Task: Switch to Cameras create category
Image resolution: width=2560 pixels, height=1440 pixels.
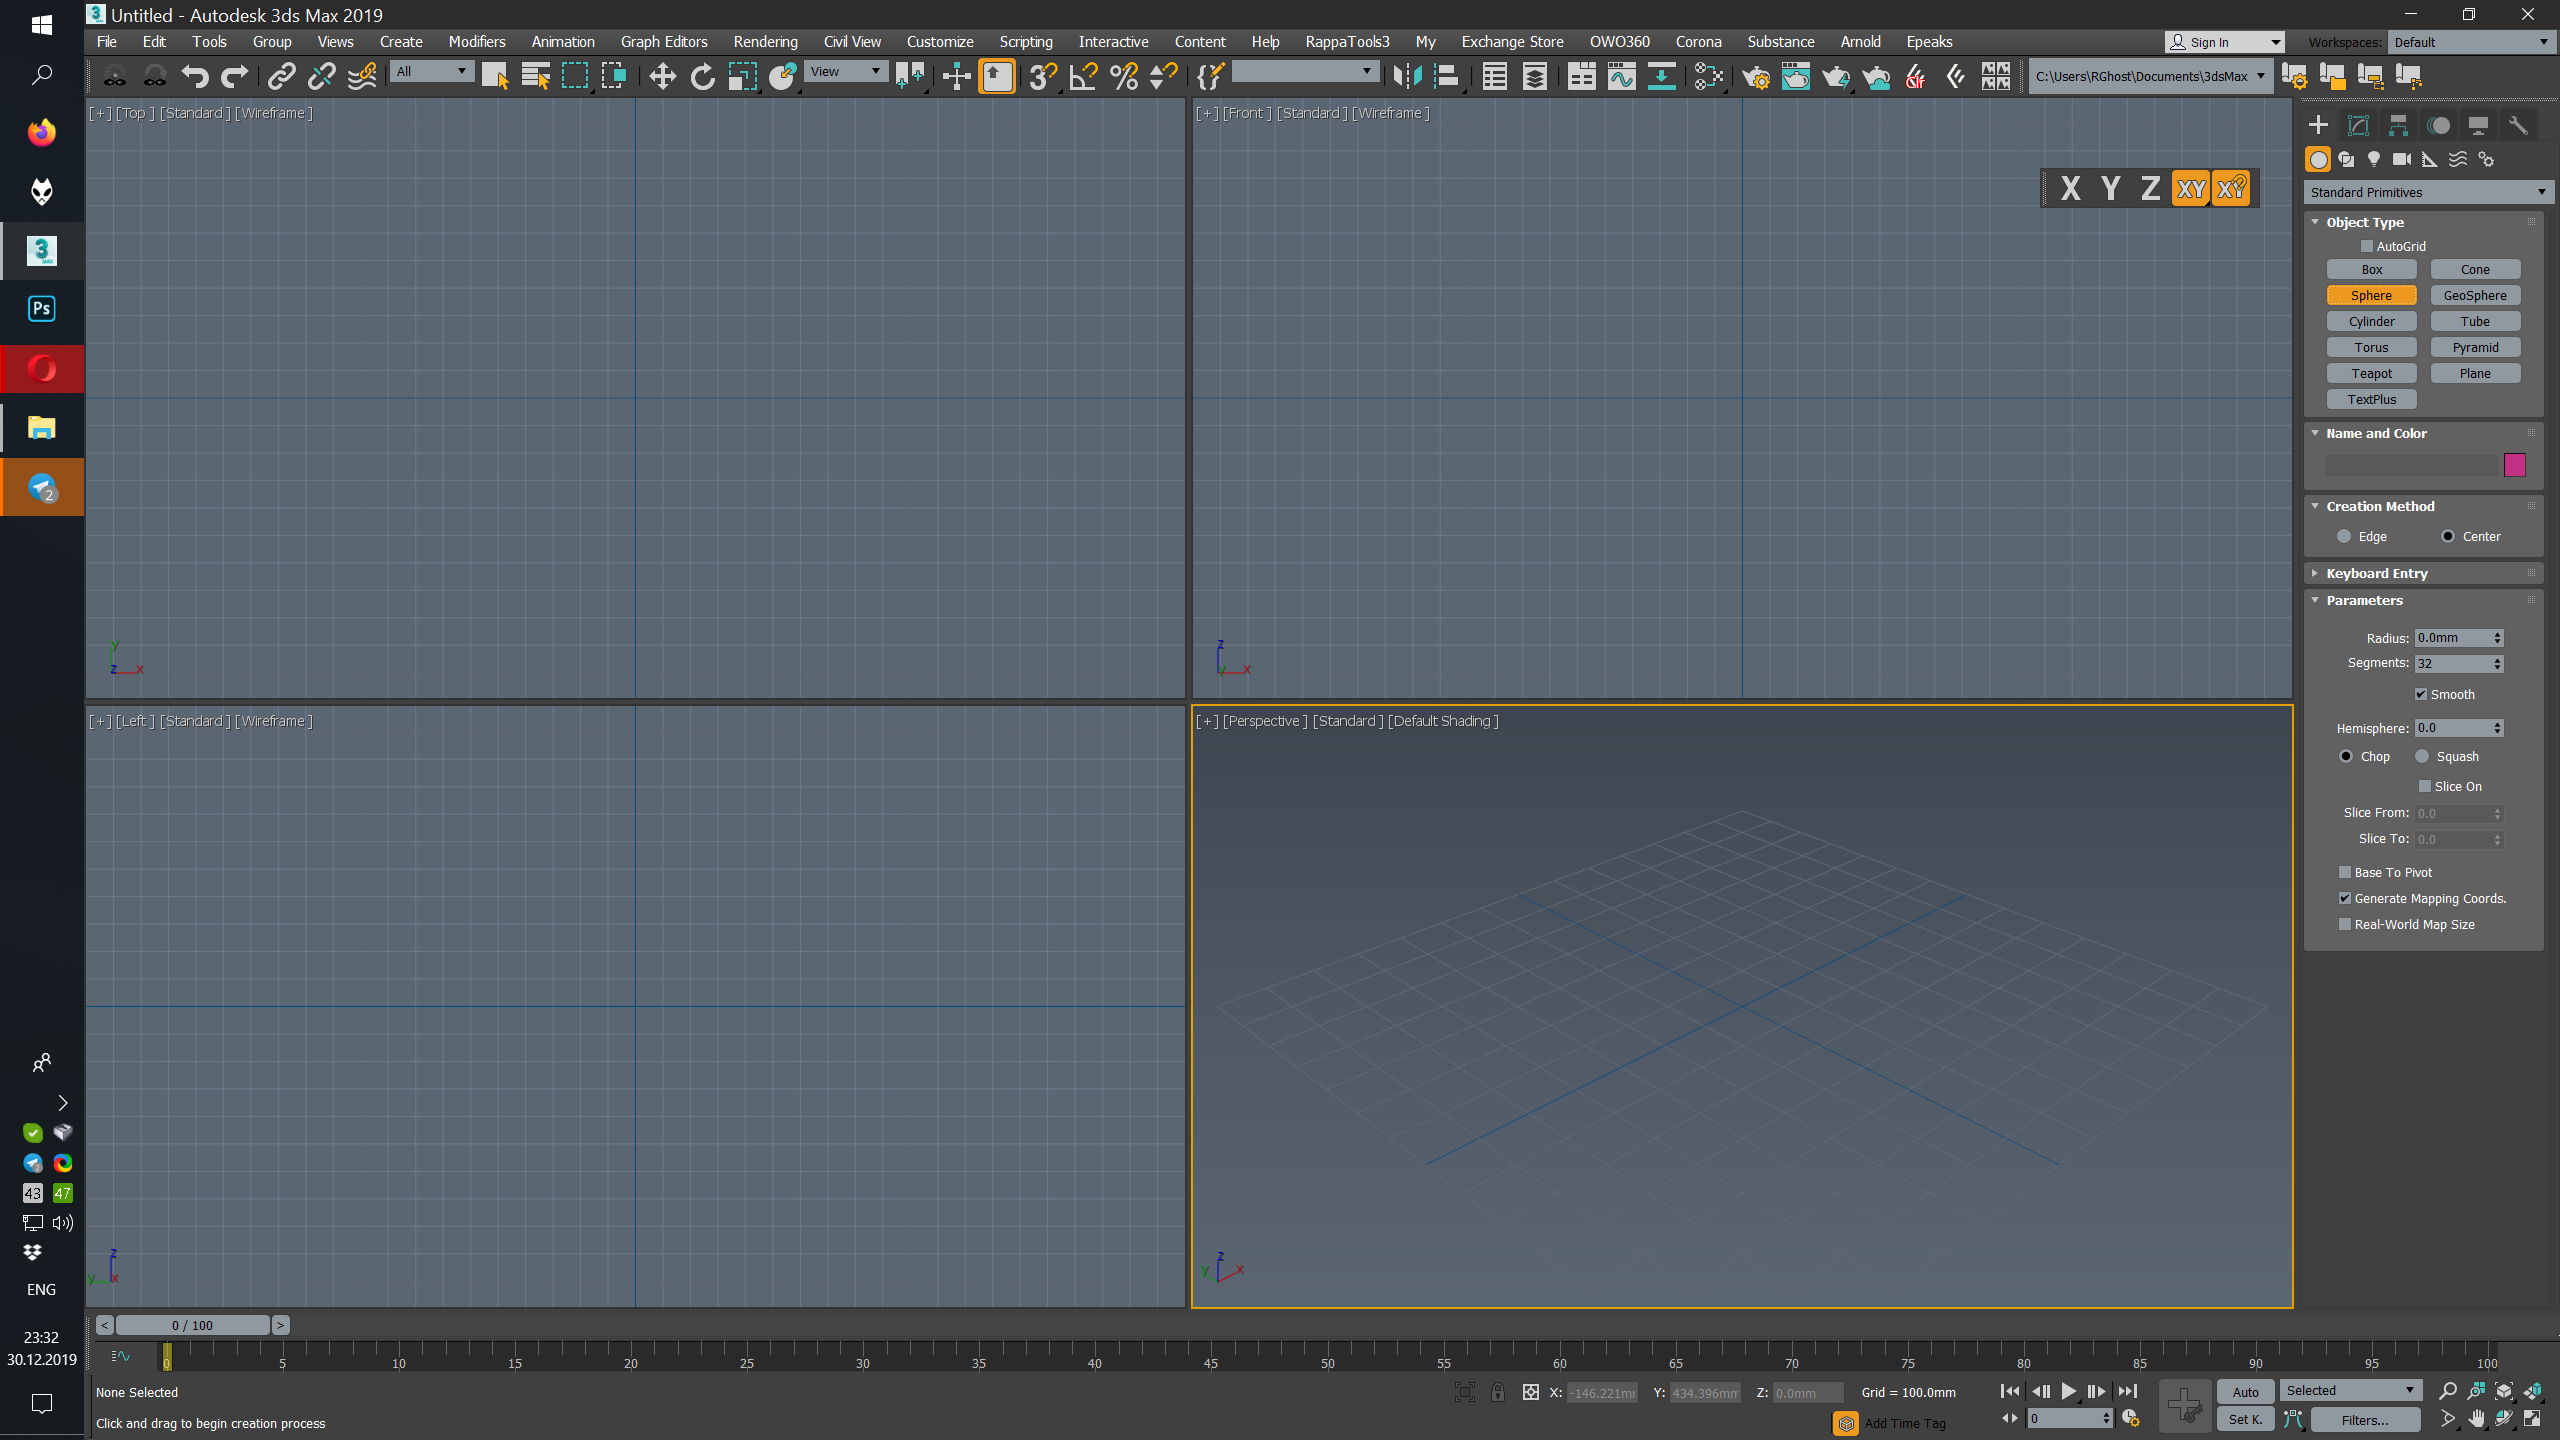Action: click(x=2402, y=159)
